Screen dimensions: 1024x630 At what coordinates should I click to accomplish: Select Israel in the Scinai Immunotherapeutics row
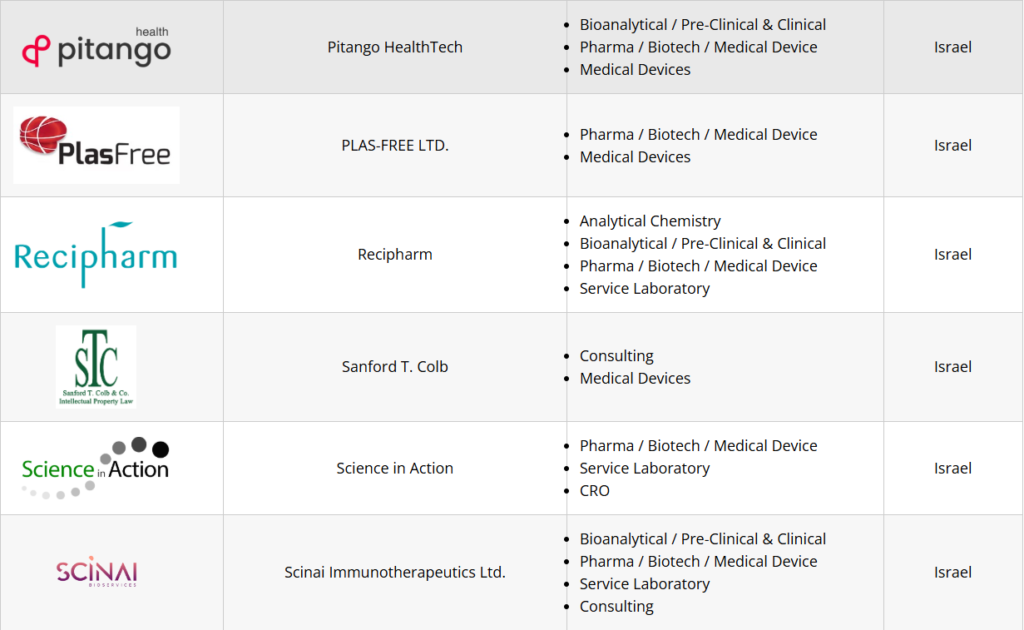(952, 573)
